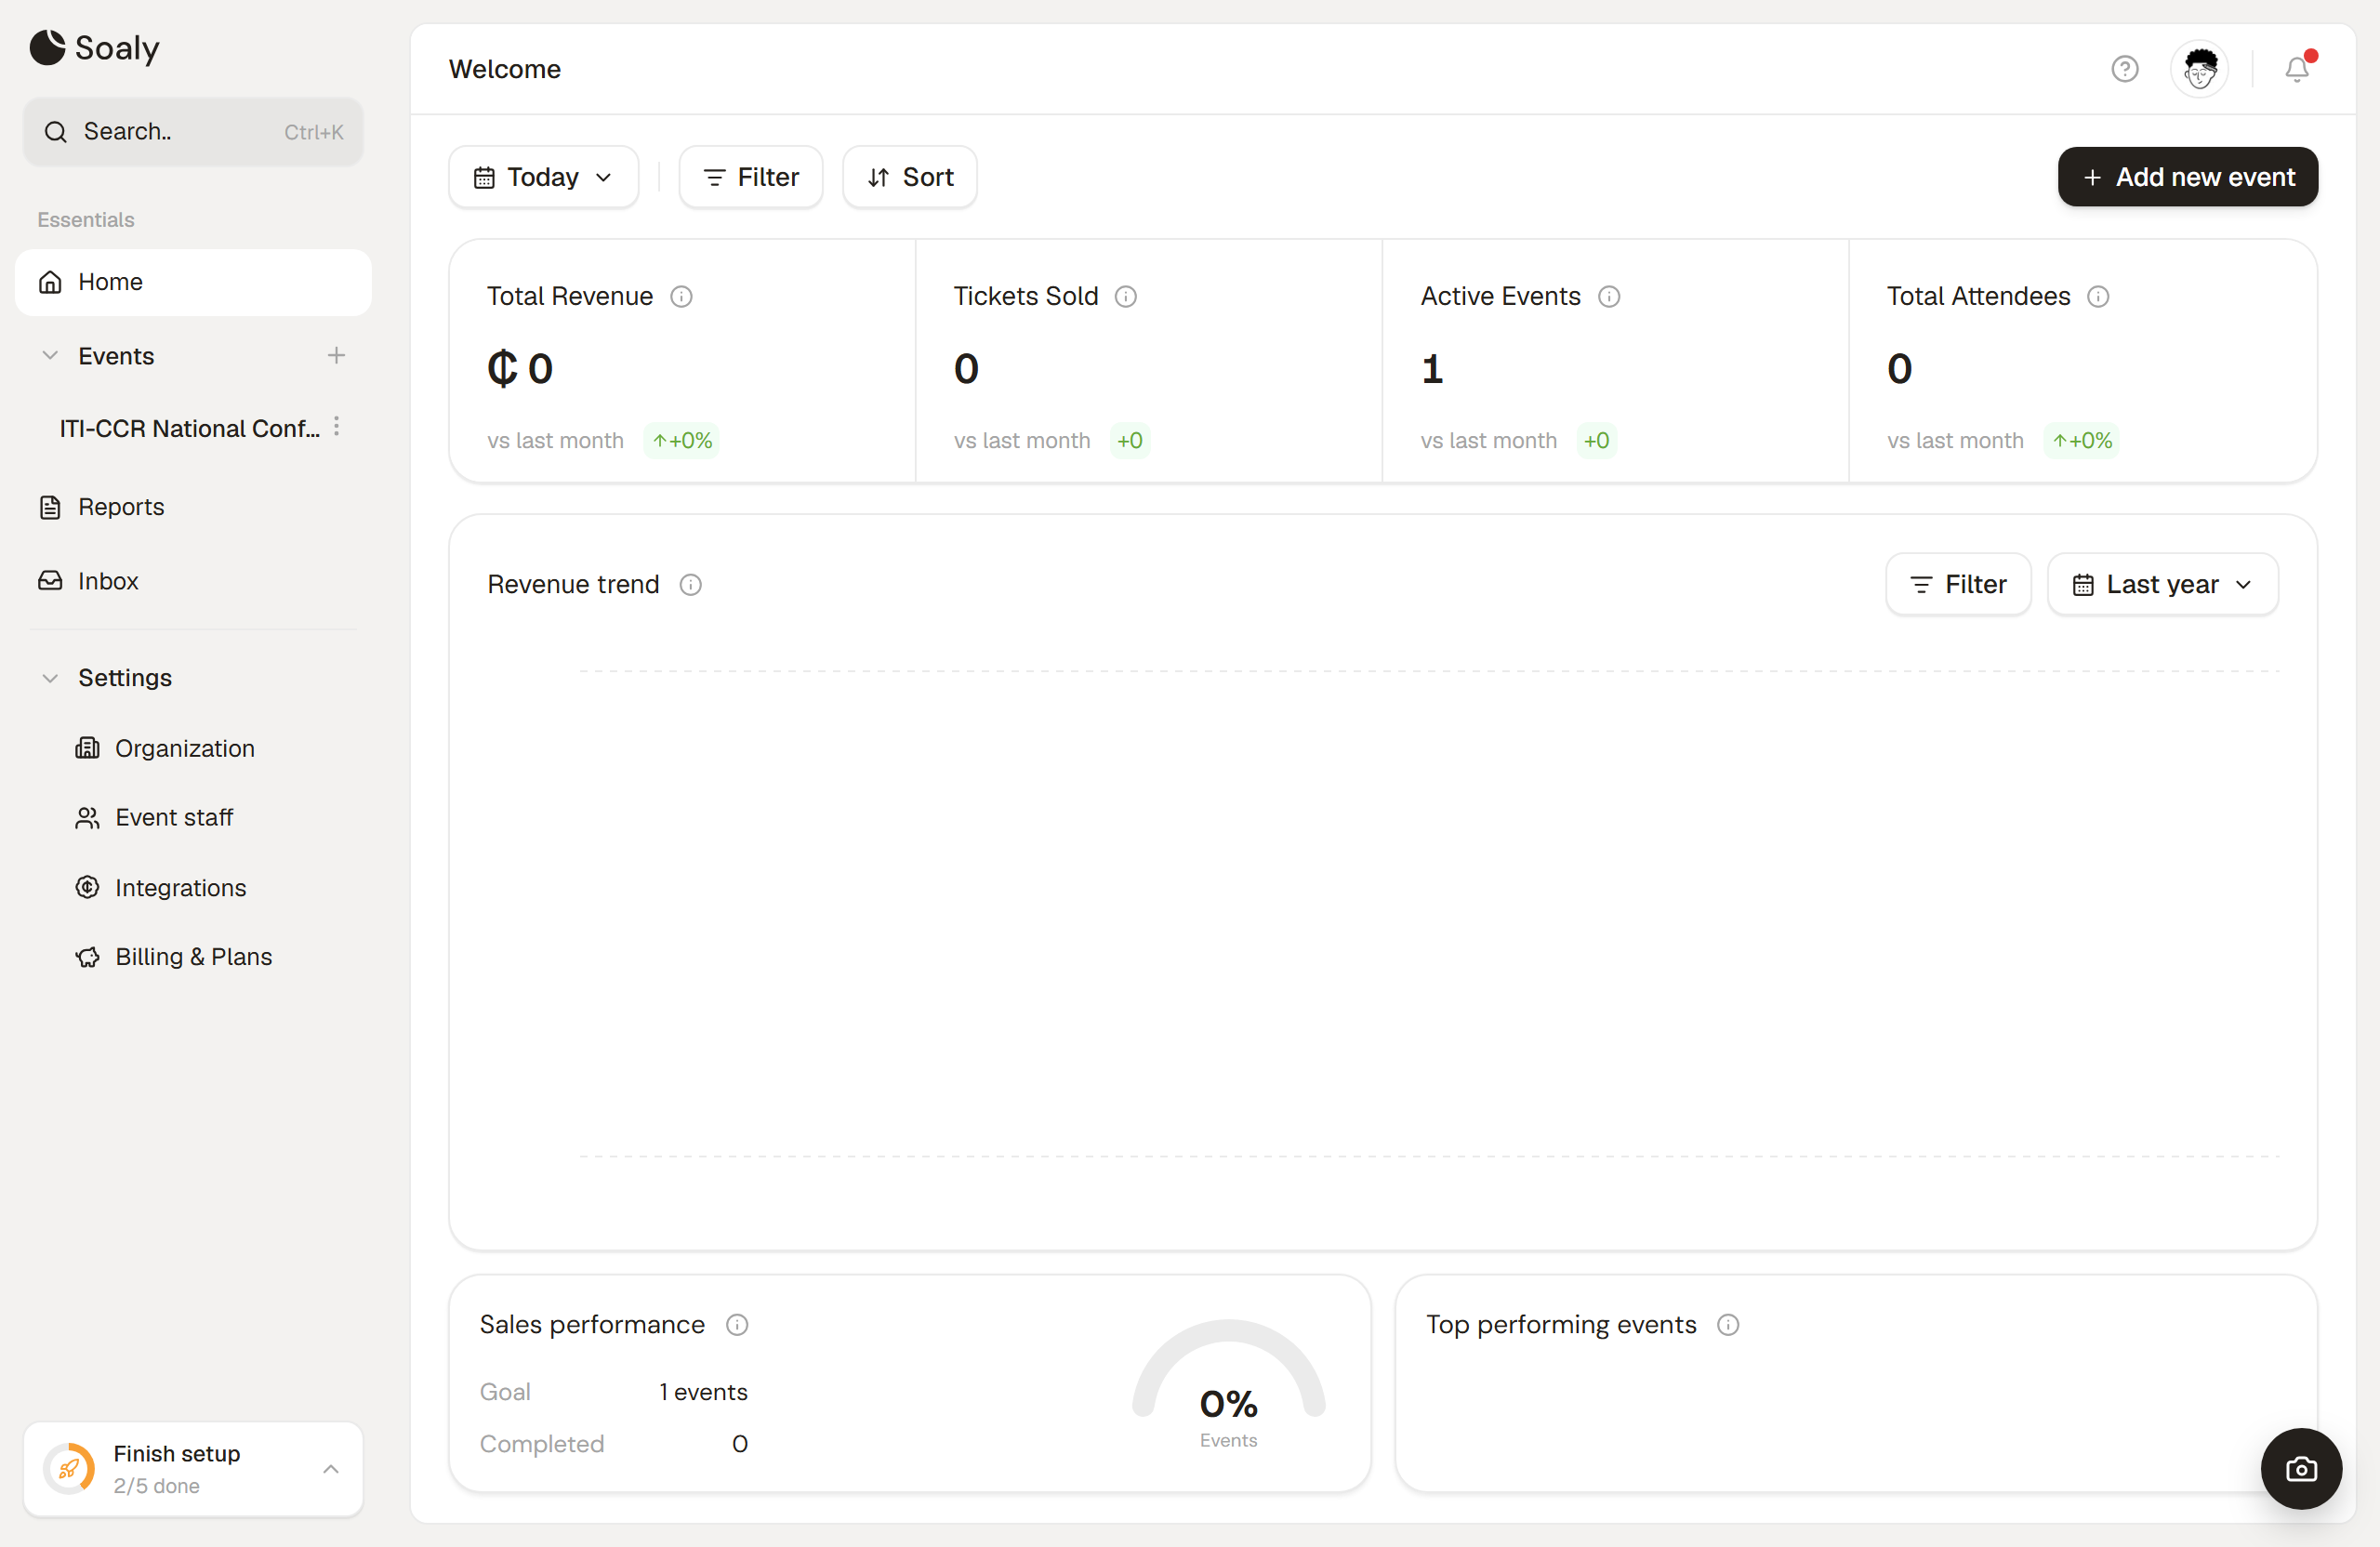
Task: Focus the Search input field
Action: coord(194,132)
